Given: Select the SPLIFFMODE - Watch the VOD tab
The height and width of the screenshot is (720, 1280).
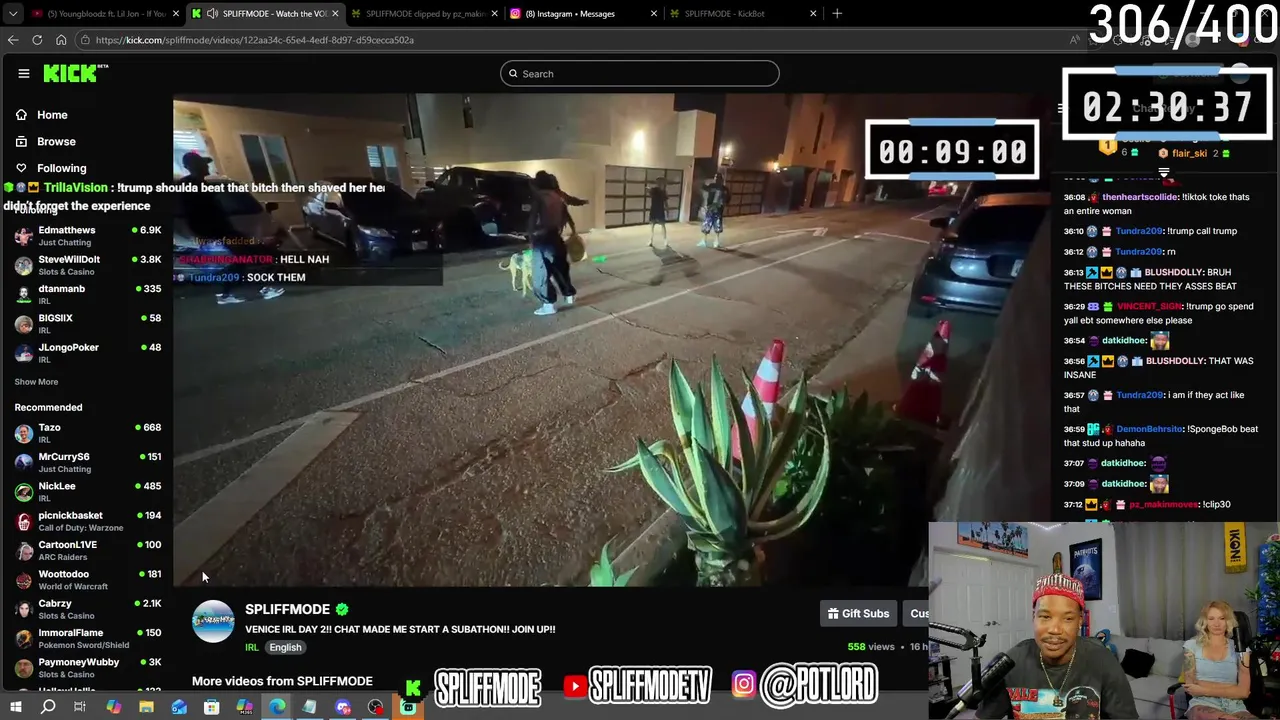Looking at the screenshot, I should click(265, 14).
